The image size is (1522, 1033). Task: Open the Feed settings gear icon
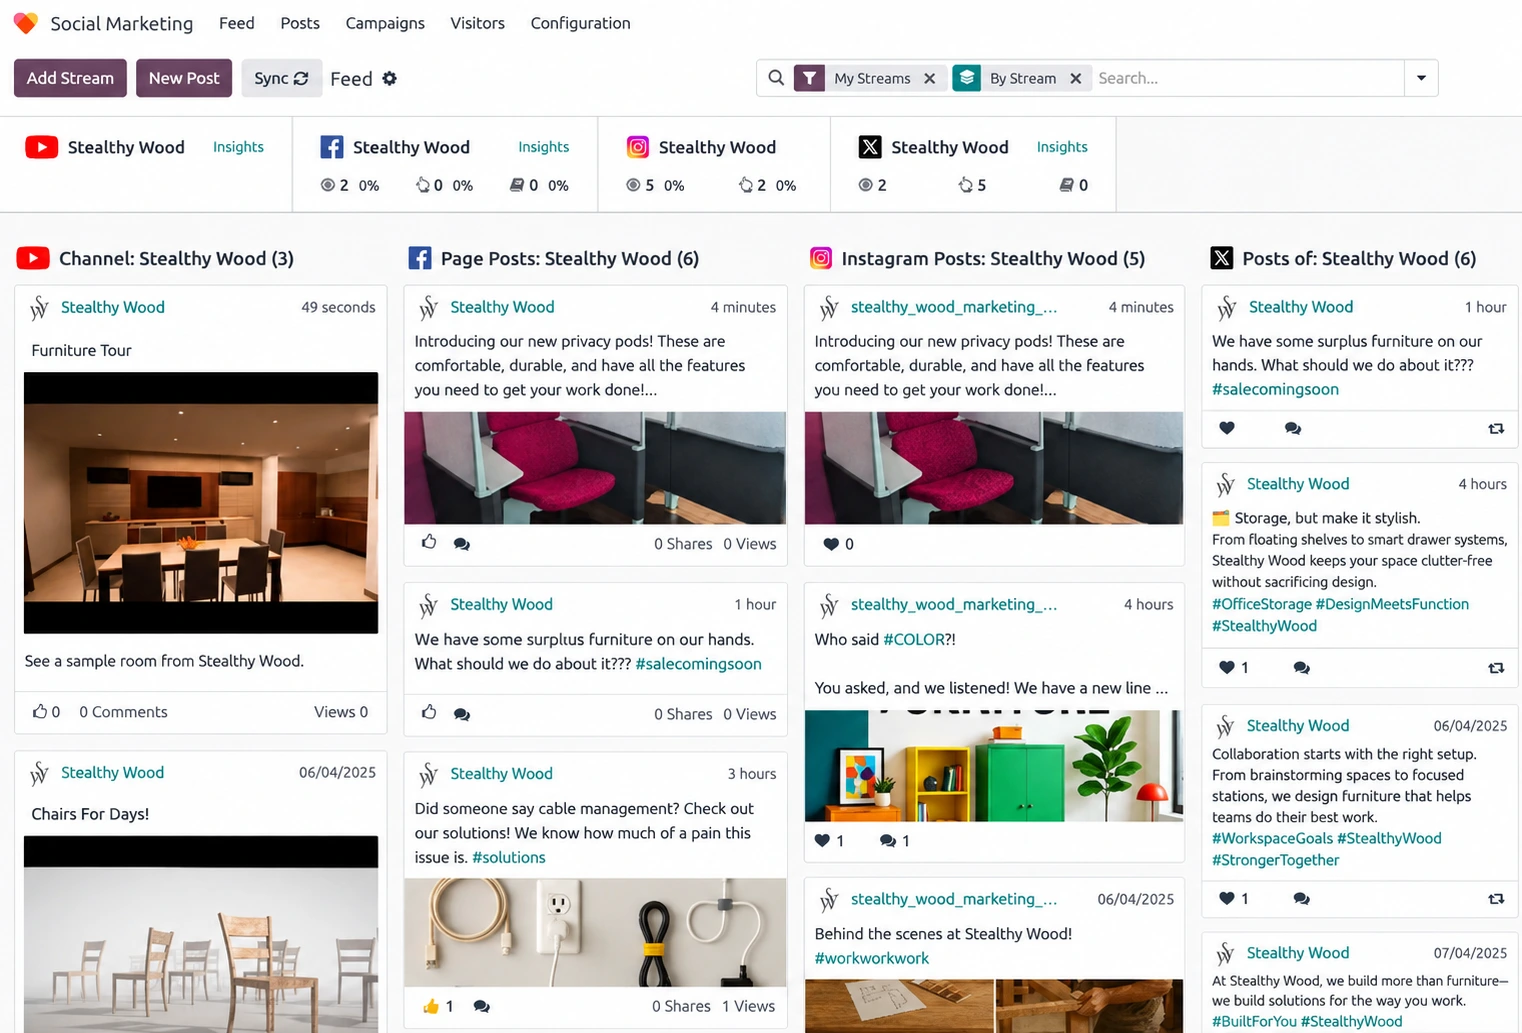pyautogui.click(x=390, y=78)
